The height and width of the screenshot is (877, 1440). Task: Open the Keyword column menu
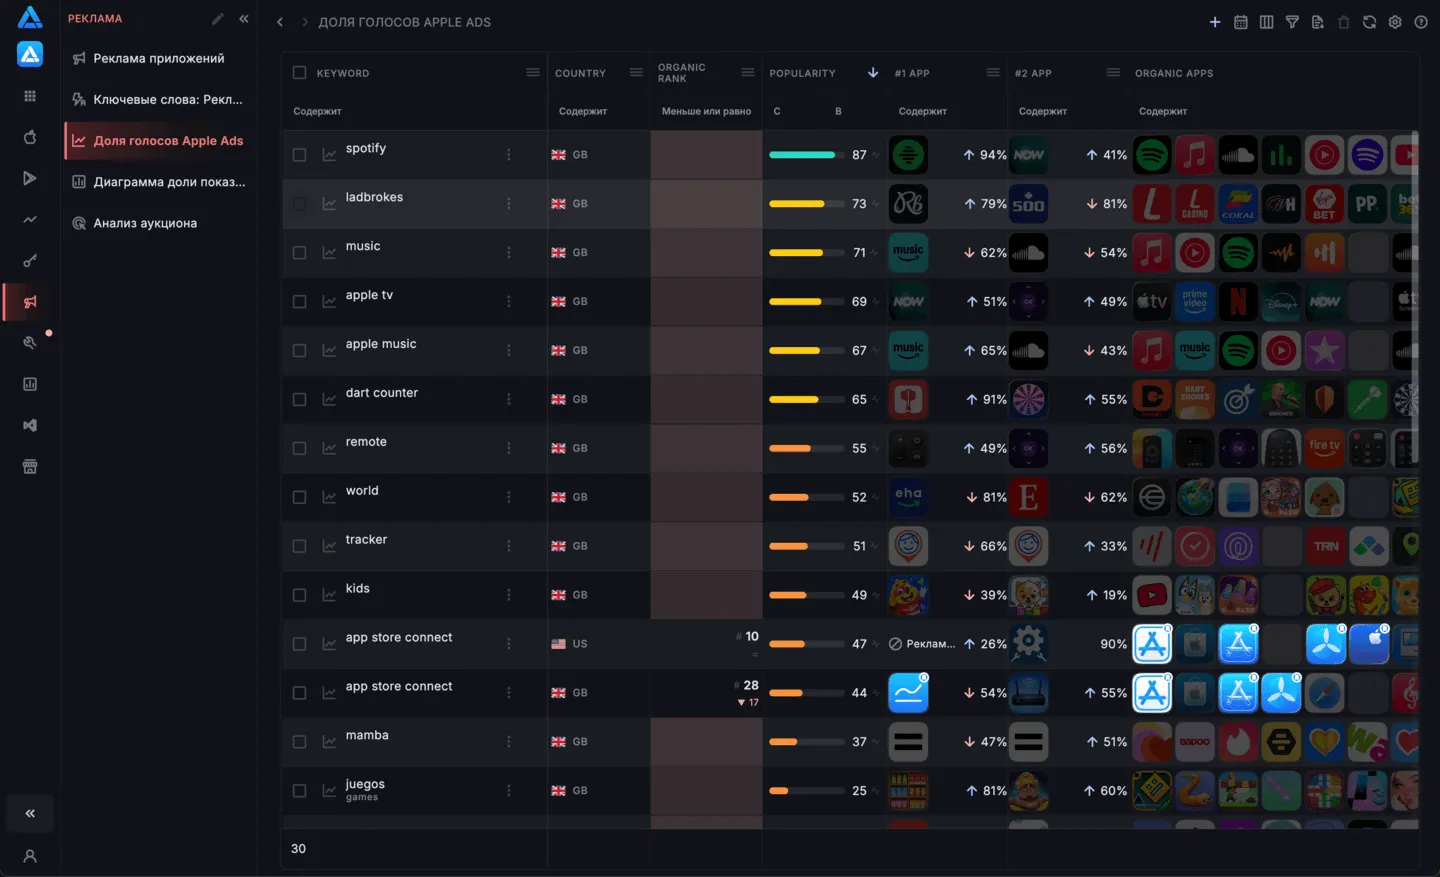(533, 73)
